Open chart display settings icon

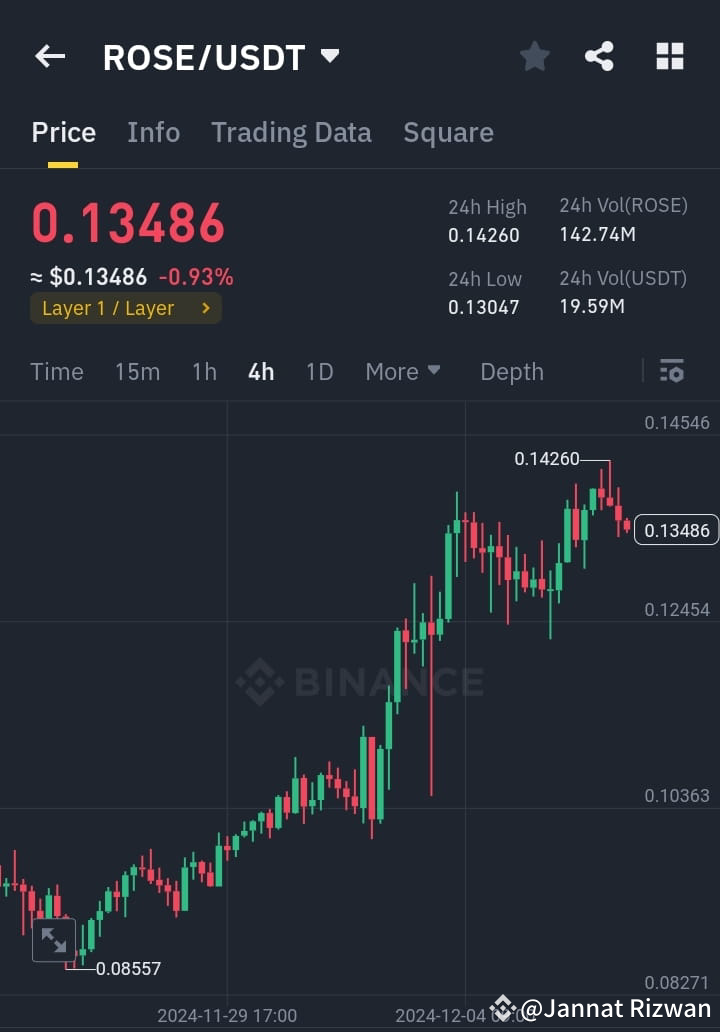[671, 371]
